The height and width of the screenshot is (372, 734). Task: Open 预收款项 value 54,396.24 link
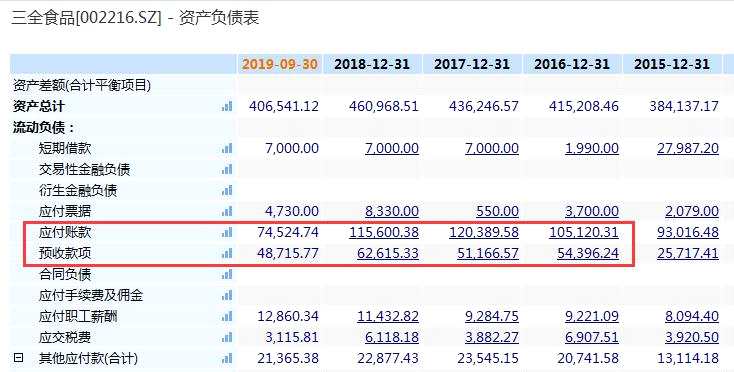click(x=587, y=254)
